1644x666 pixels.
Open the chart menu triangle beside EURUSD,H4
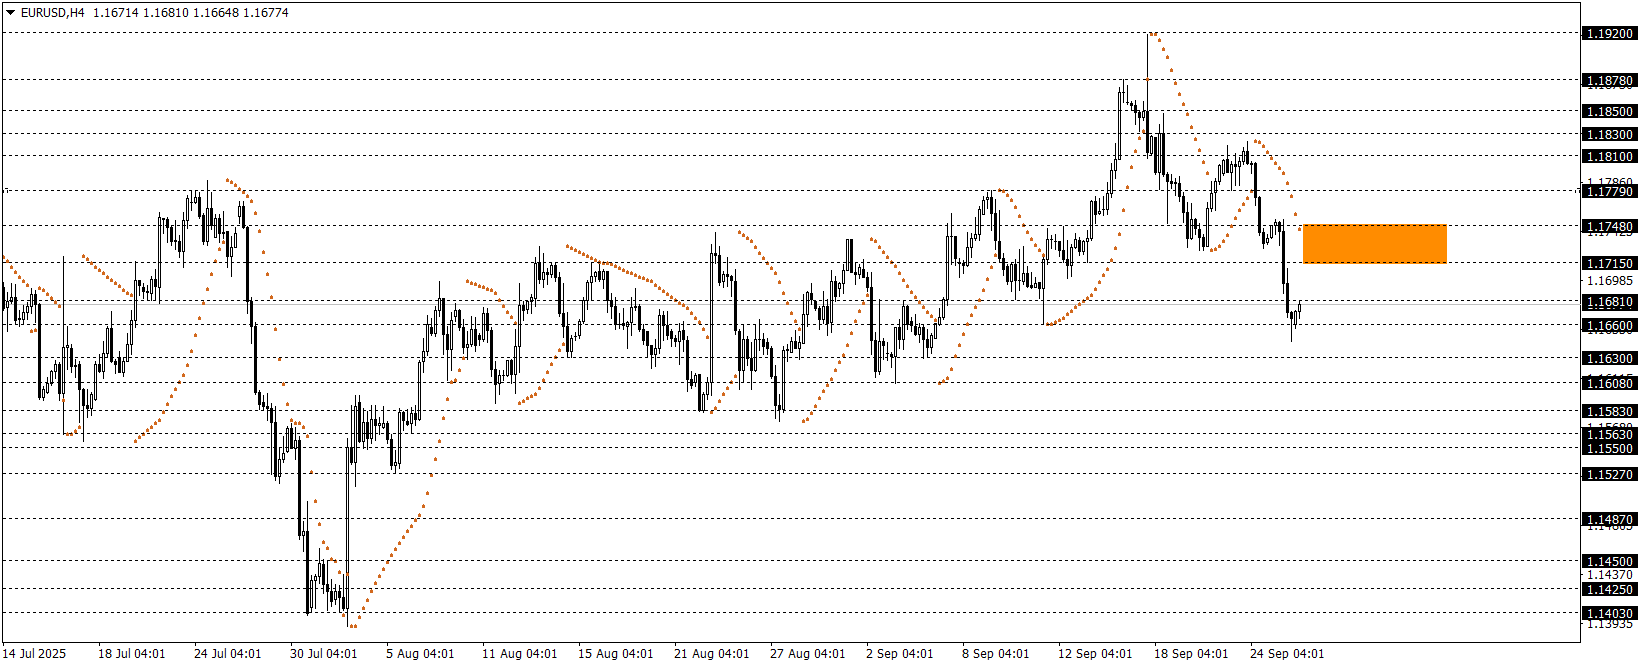[x=11, y=13]
